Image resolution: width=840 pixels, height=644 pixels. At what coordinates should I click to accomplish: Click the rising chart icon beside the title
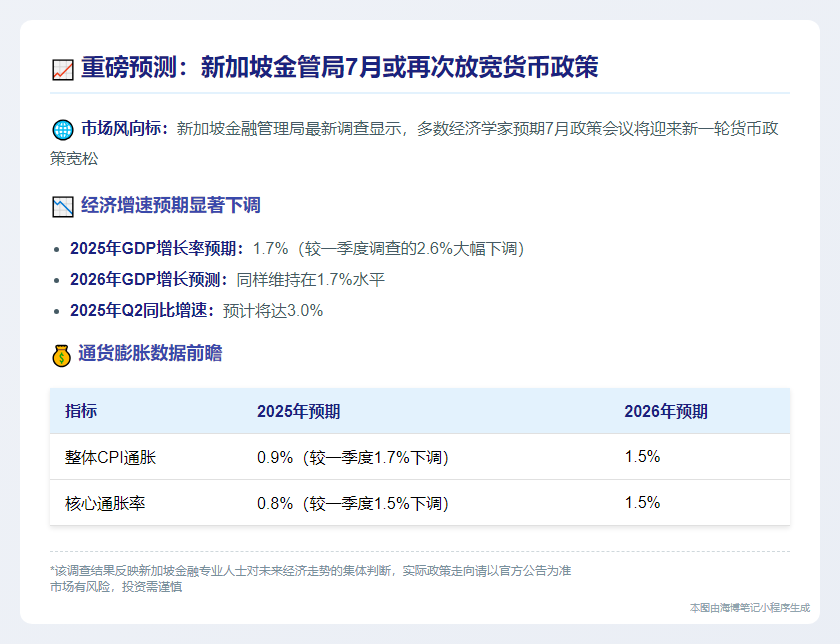(x=63, y=70)
